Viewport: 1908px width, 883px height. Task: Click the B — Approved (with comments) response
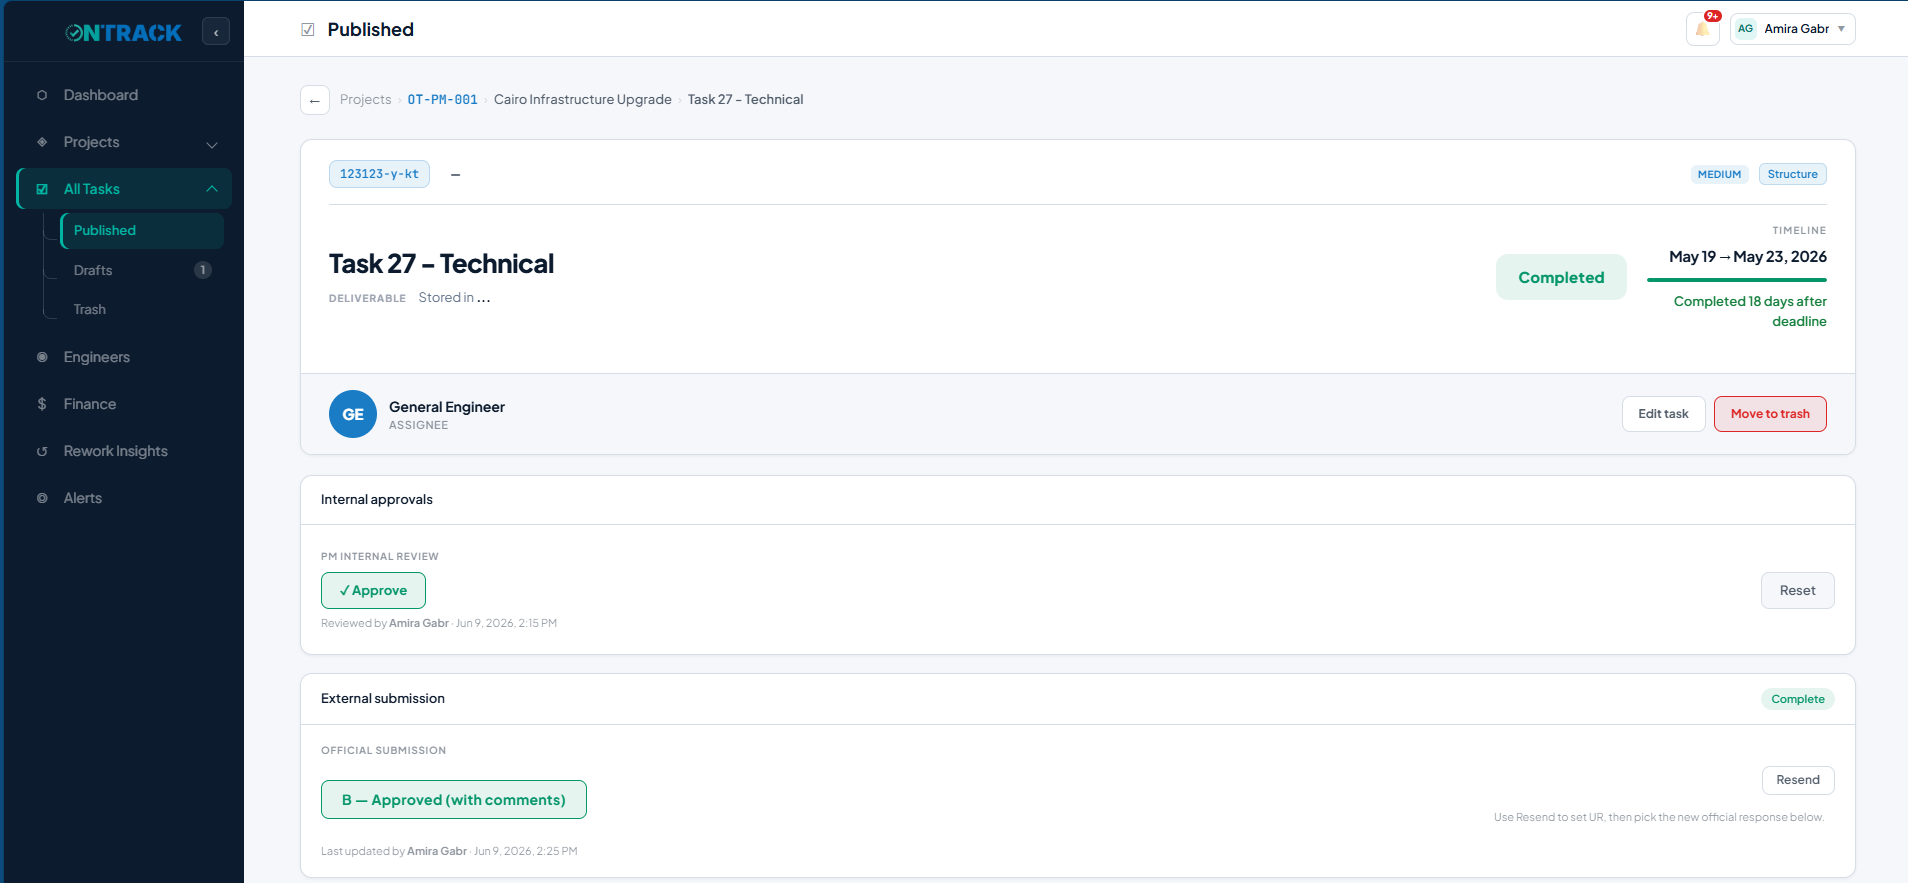click(x=454, y=800)
